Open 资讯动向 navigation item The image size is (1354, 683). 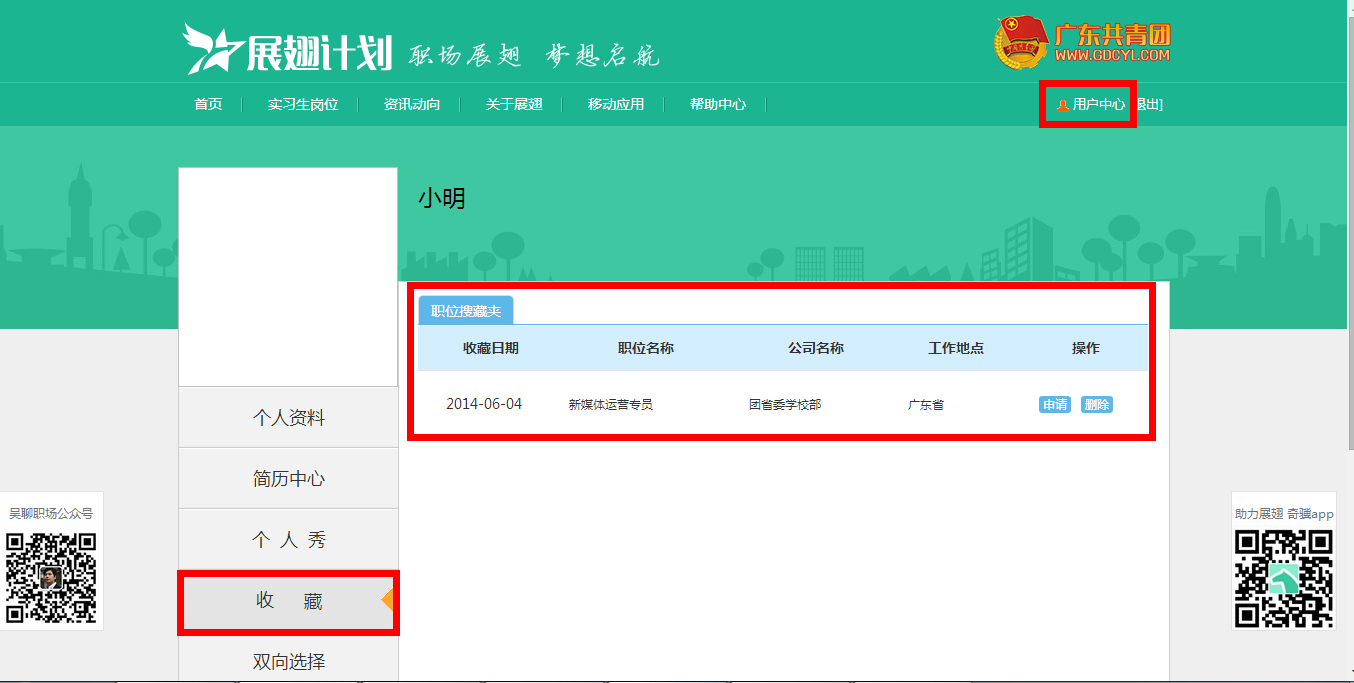coord(412,104)
